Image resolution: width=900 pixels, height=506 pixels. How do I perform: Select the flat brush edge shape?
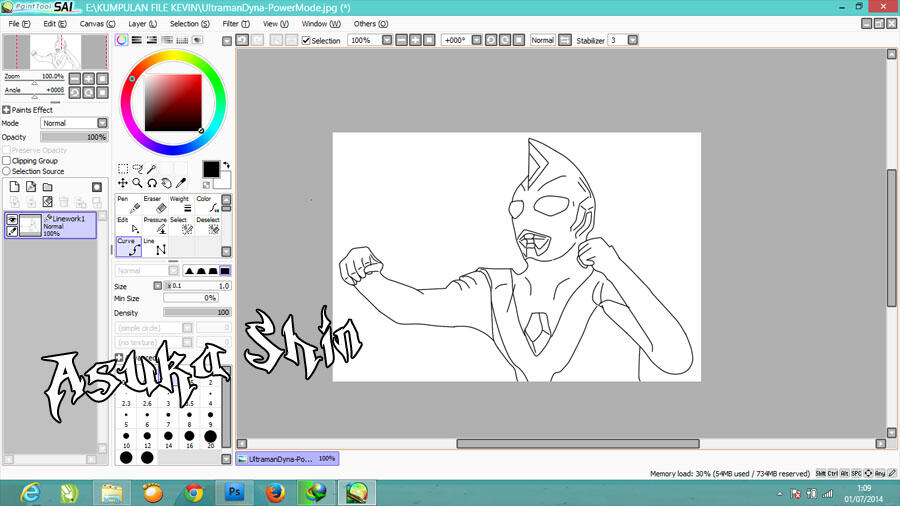225,270
